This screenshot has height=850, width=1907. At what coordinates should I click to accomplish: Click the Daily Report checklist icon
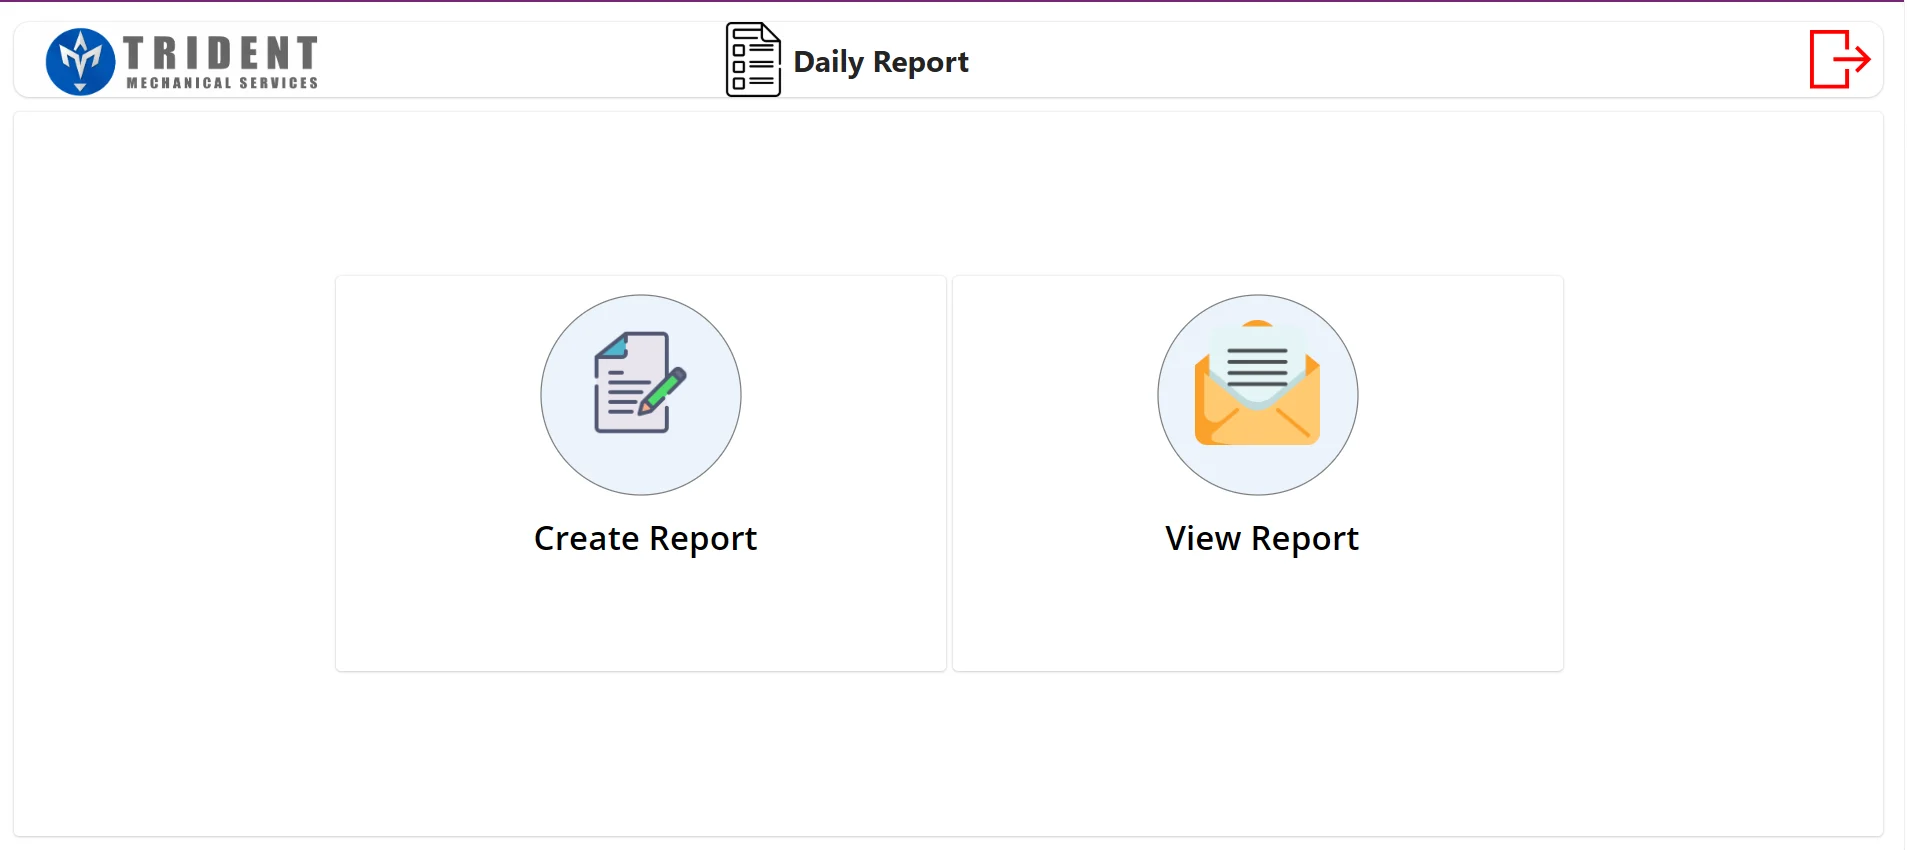[753, 60]
